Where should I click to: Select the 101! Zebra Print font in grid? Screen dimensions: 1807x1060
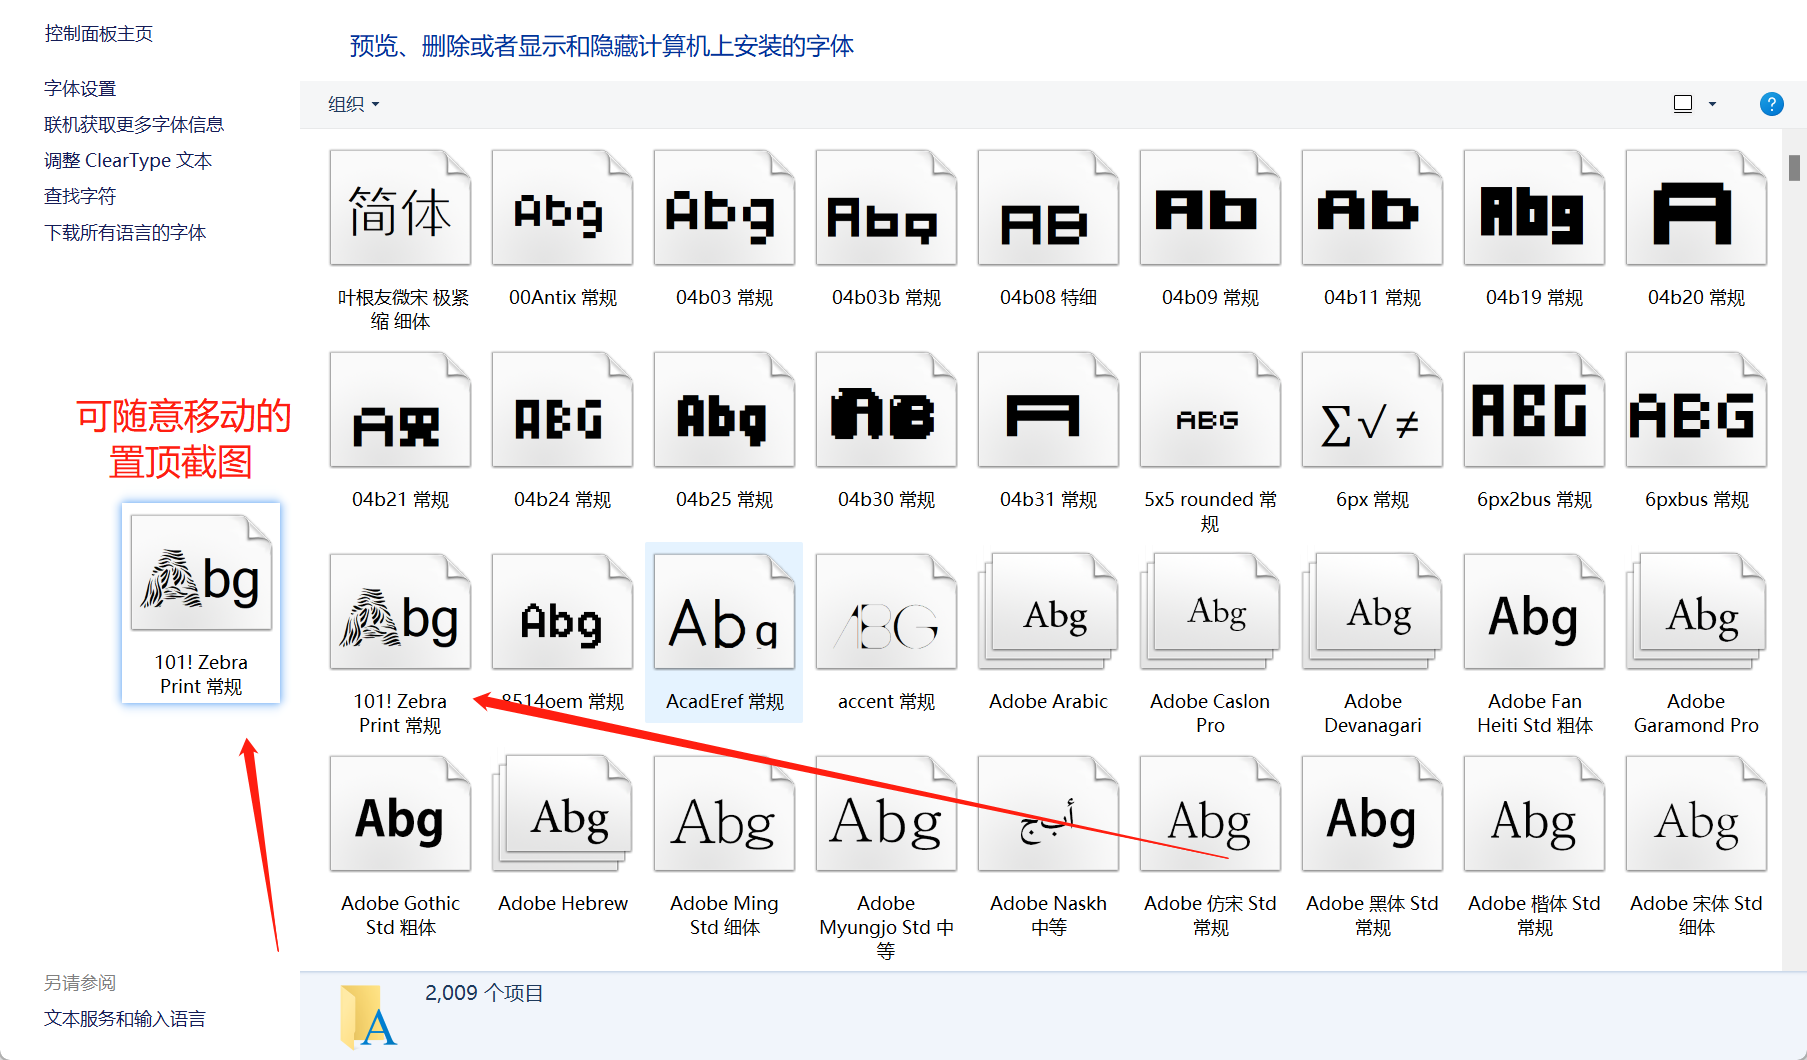pyautogui.click(x=400, y=612)
